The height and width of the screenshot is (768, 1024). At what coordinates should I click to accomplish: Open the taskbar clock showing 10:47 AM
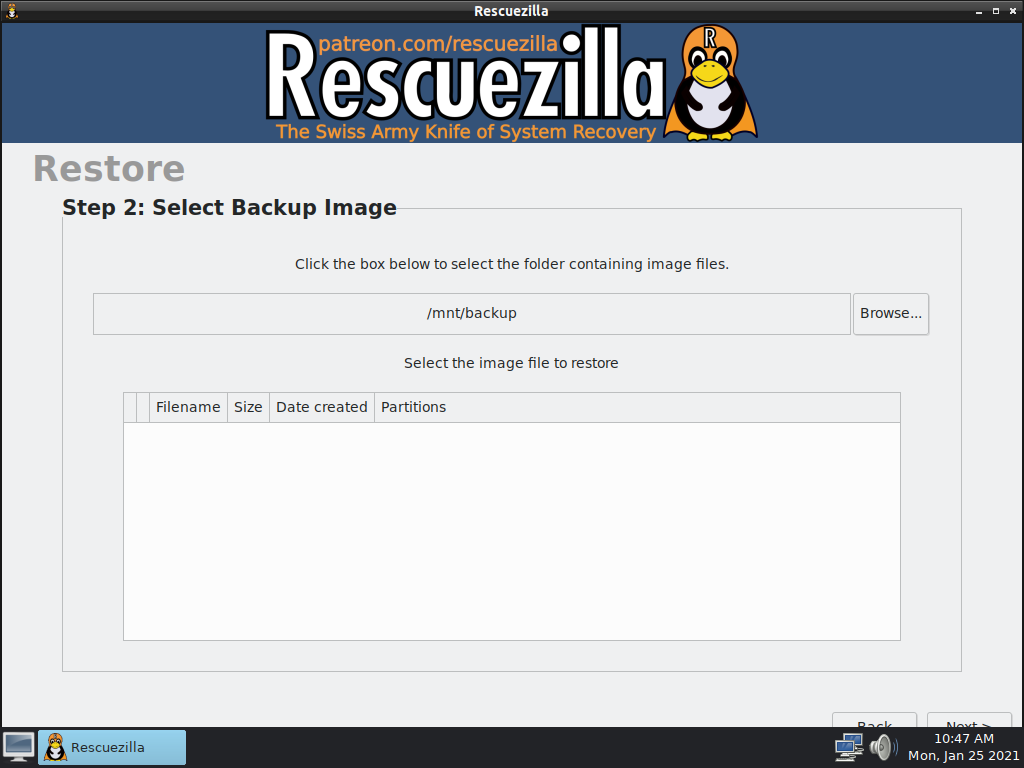(963, 747)
